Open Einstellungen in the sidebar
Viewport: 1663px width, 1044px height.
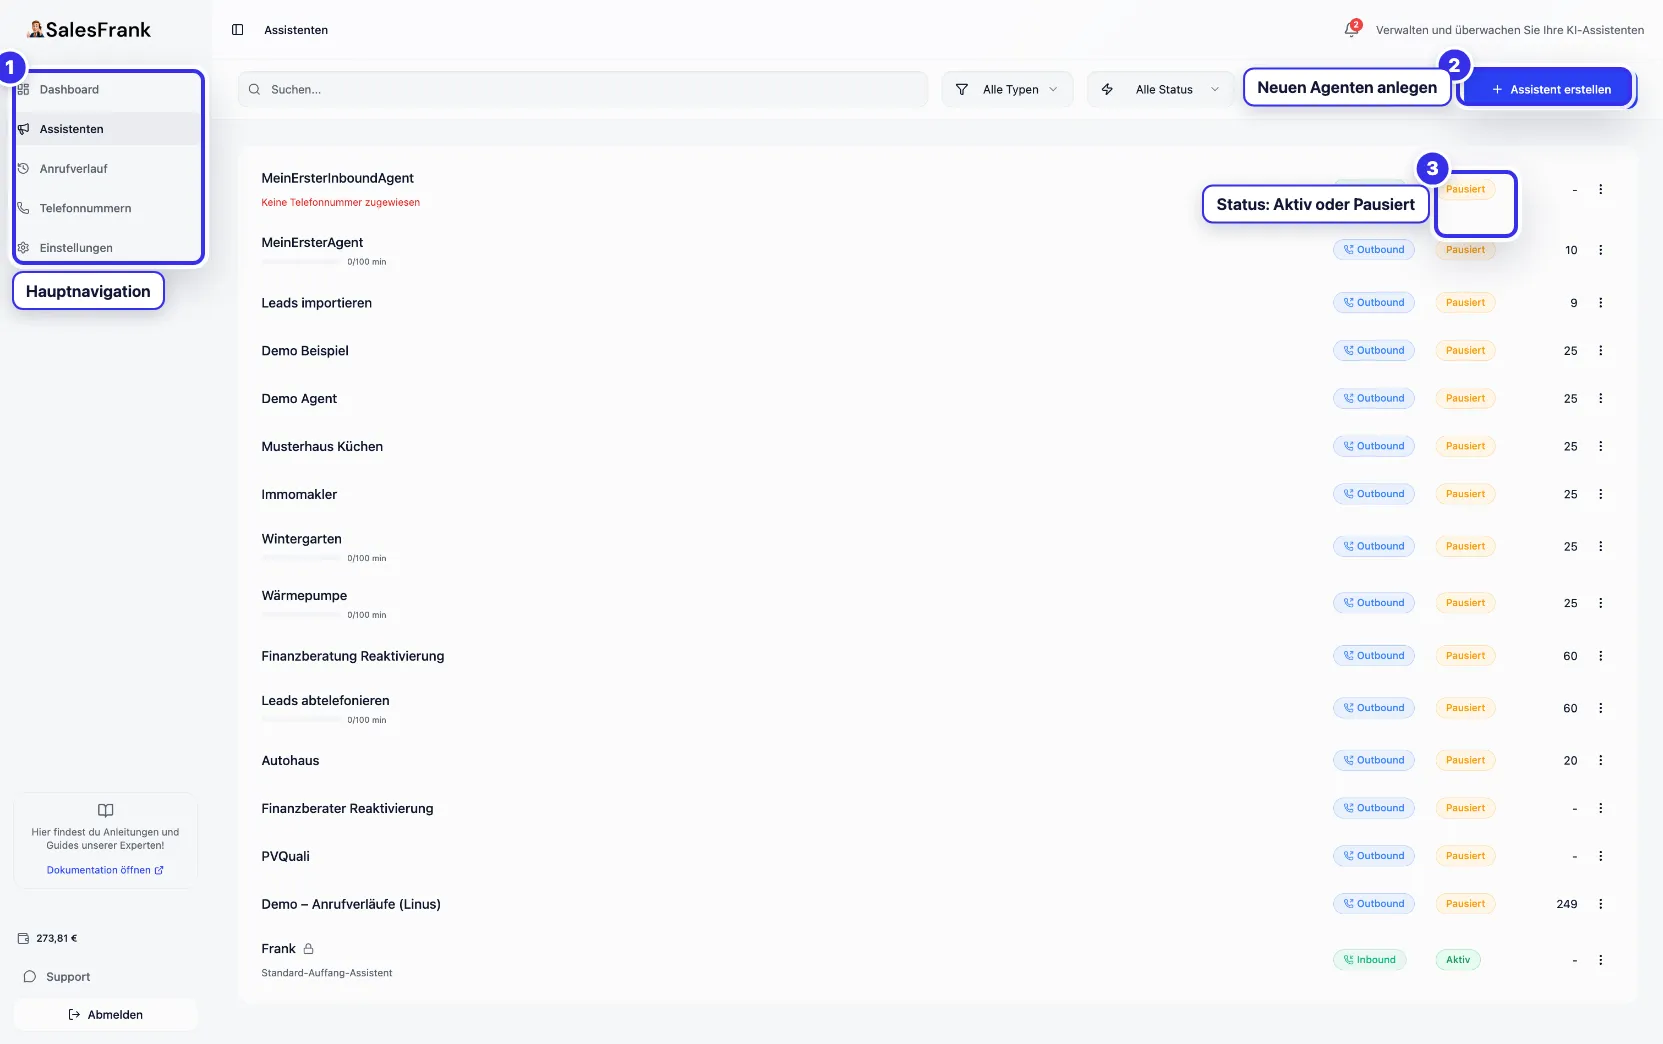click(x=108, y=248)
